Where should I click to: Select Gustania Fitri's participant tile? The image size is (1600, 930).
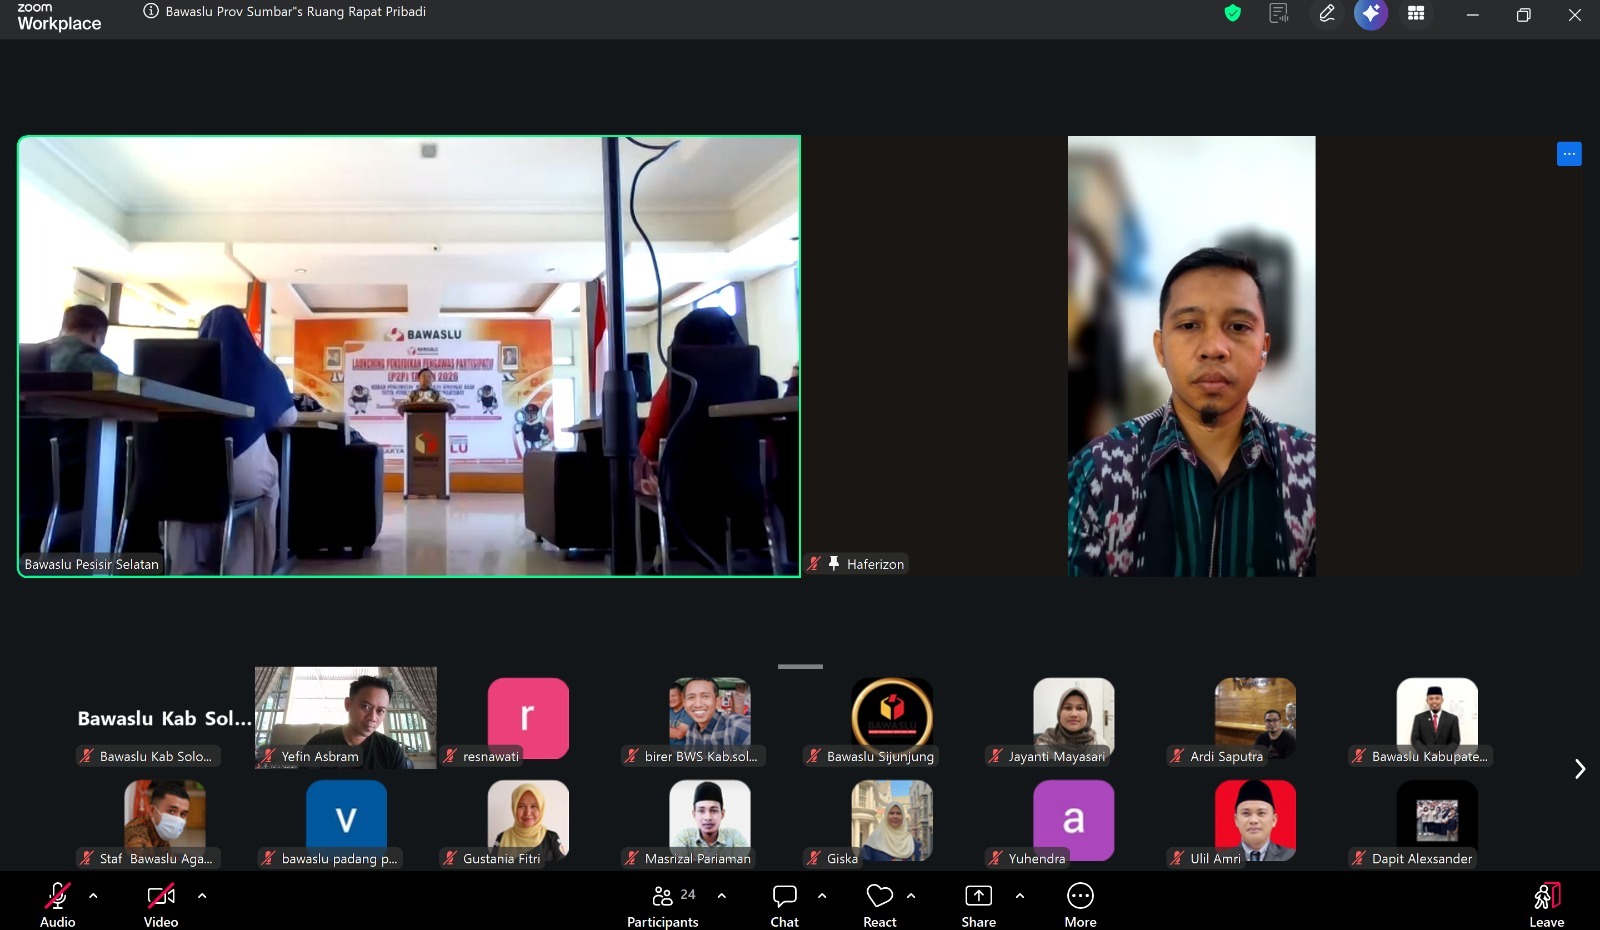coord(528,820)
